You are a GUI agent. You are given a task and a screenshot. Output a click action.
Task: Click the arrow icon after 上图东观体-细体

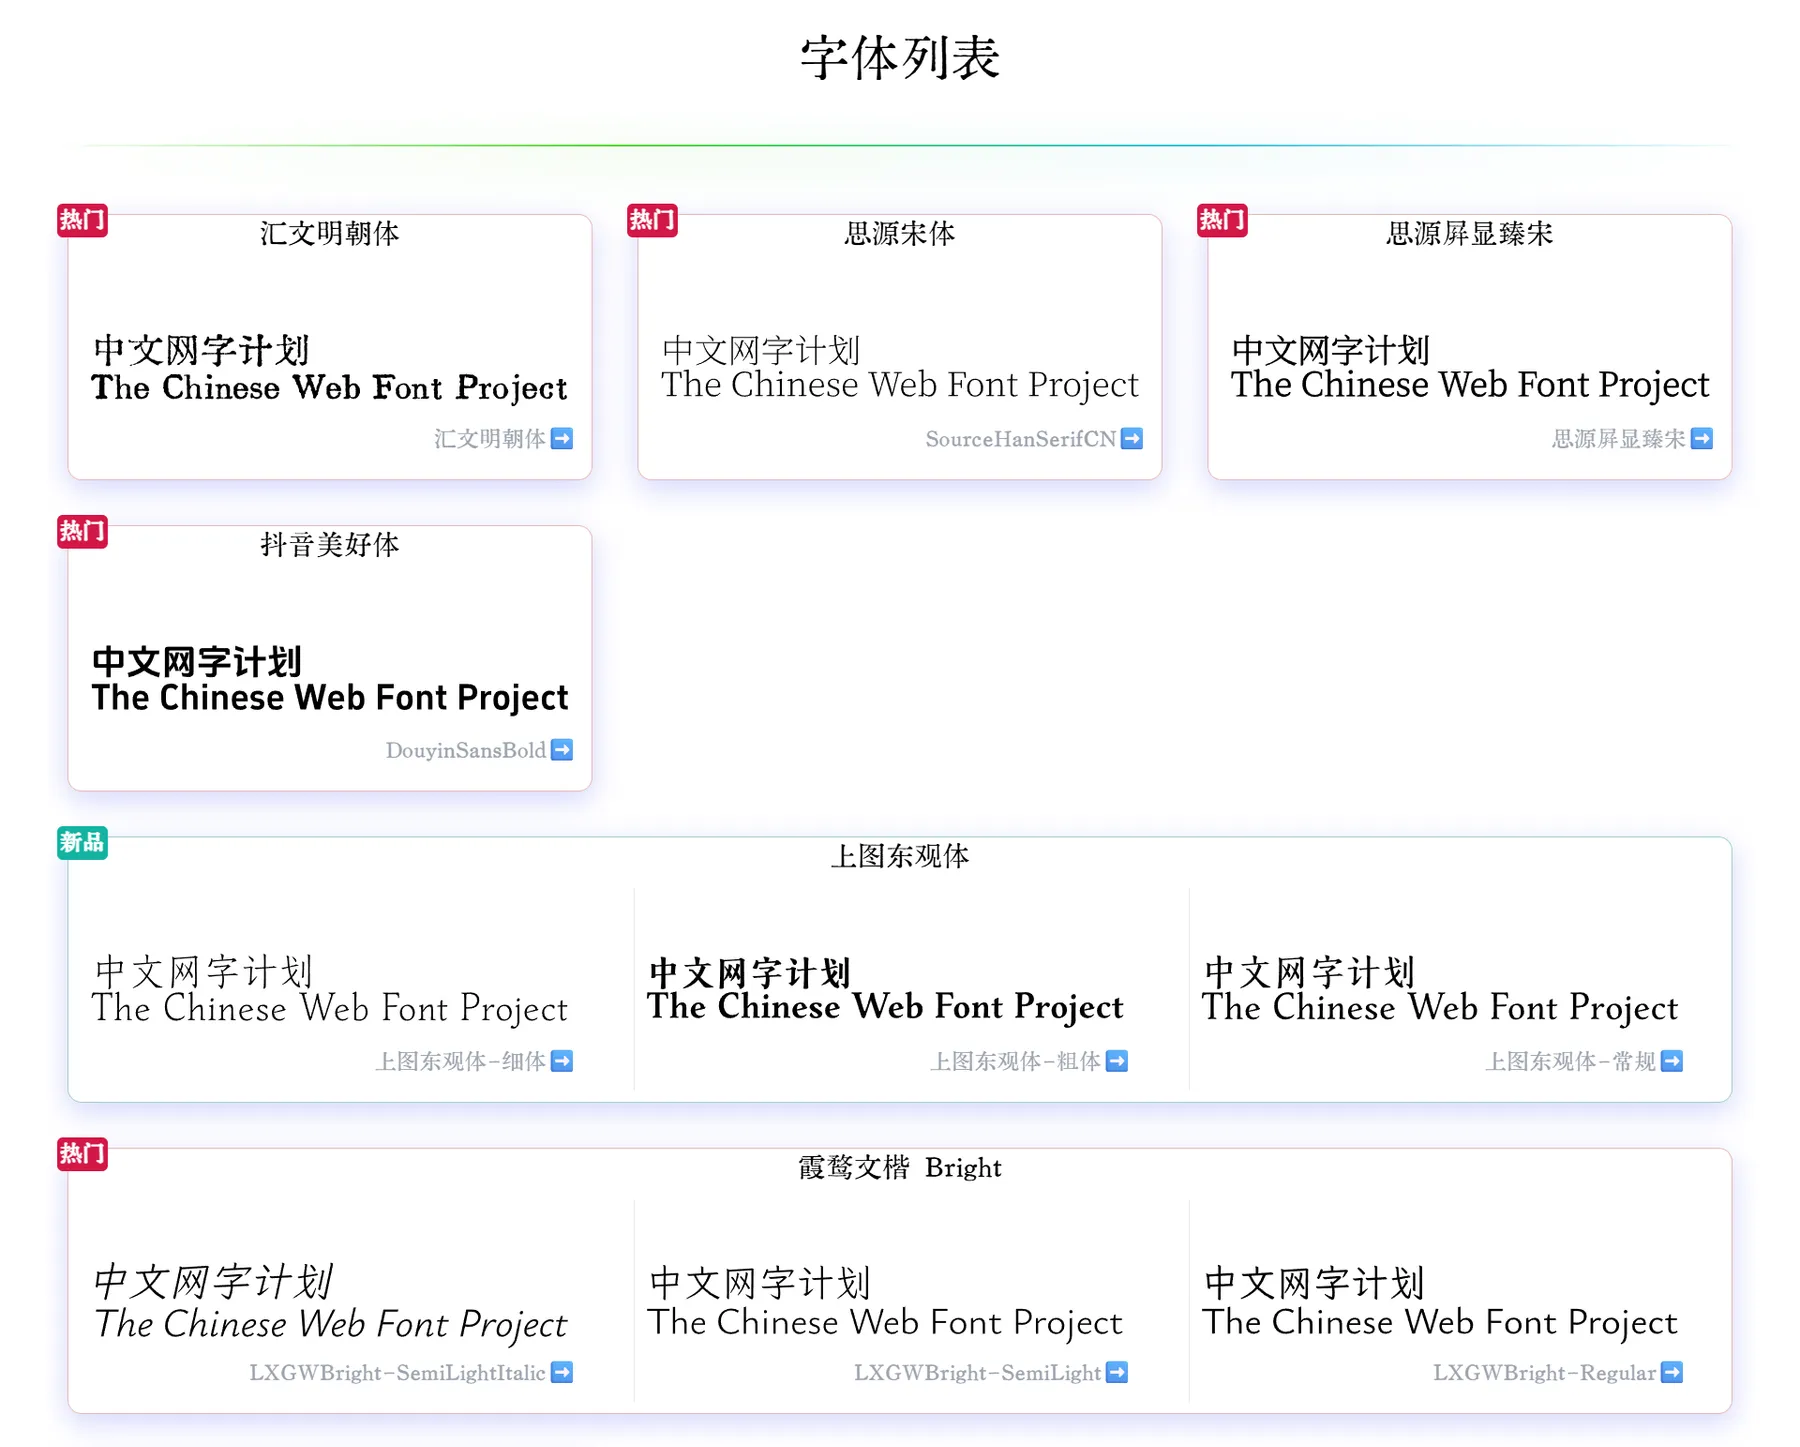pos(562,1061)
